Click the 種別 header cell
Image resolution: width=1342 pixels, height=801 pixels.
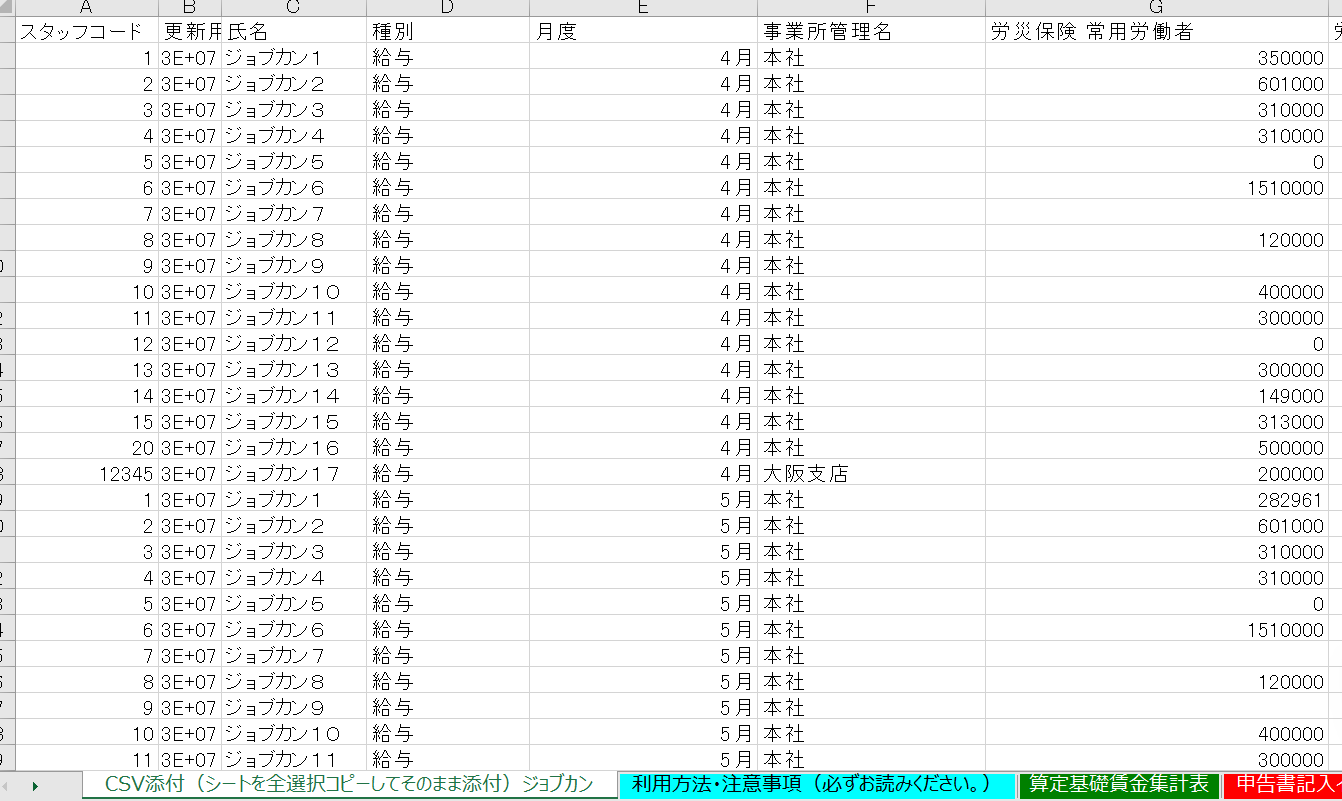[x=448, y=31]
